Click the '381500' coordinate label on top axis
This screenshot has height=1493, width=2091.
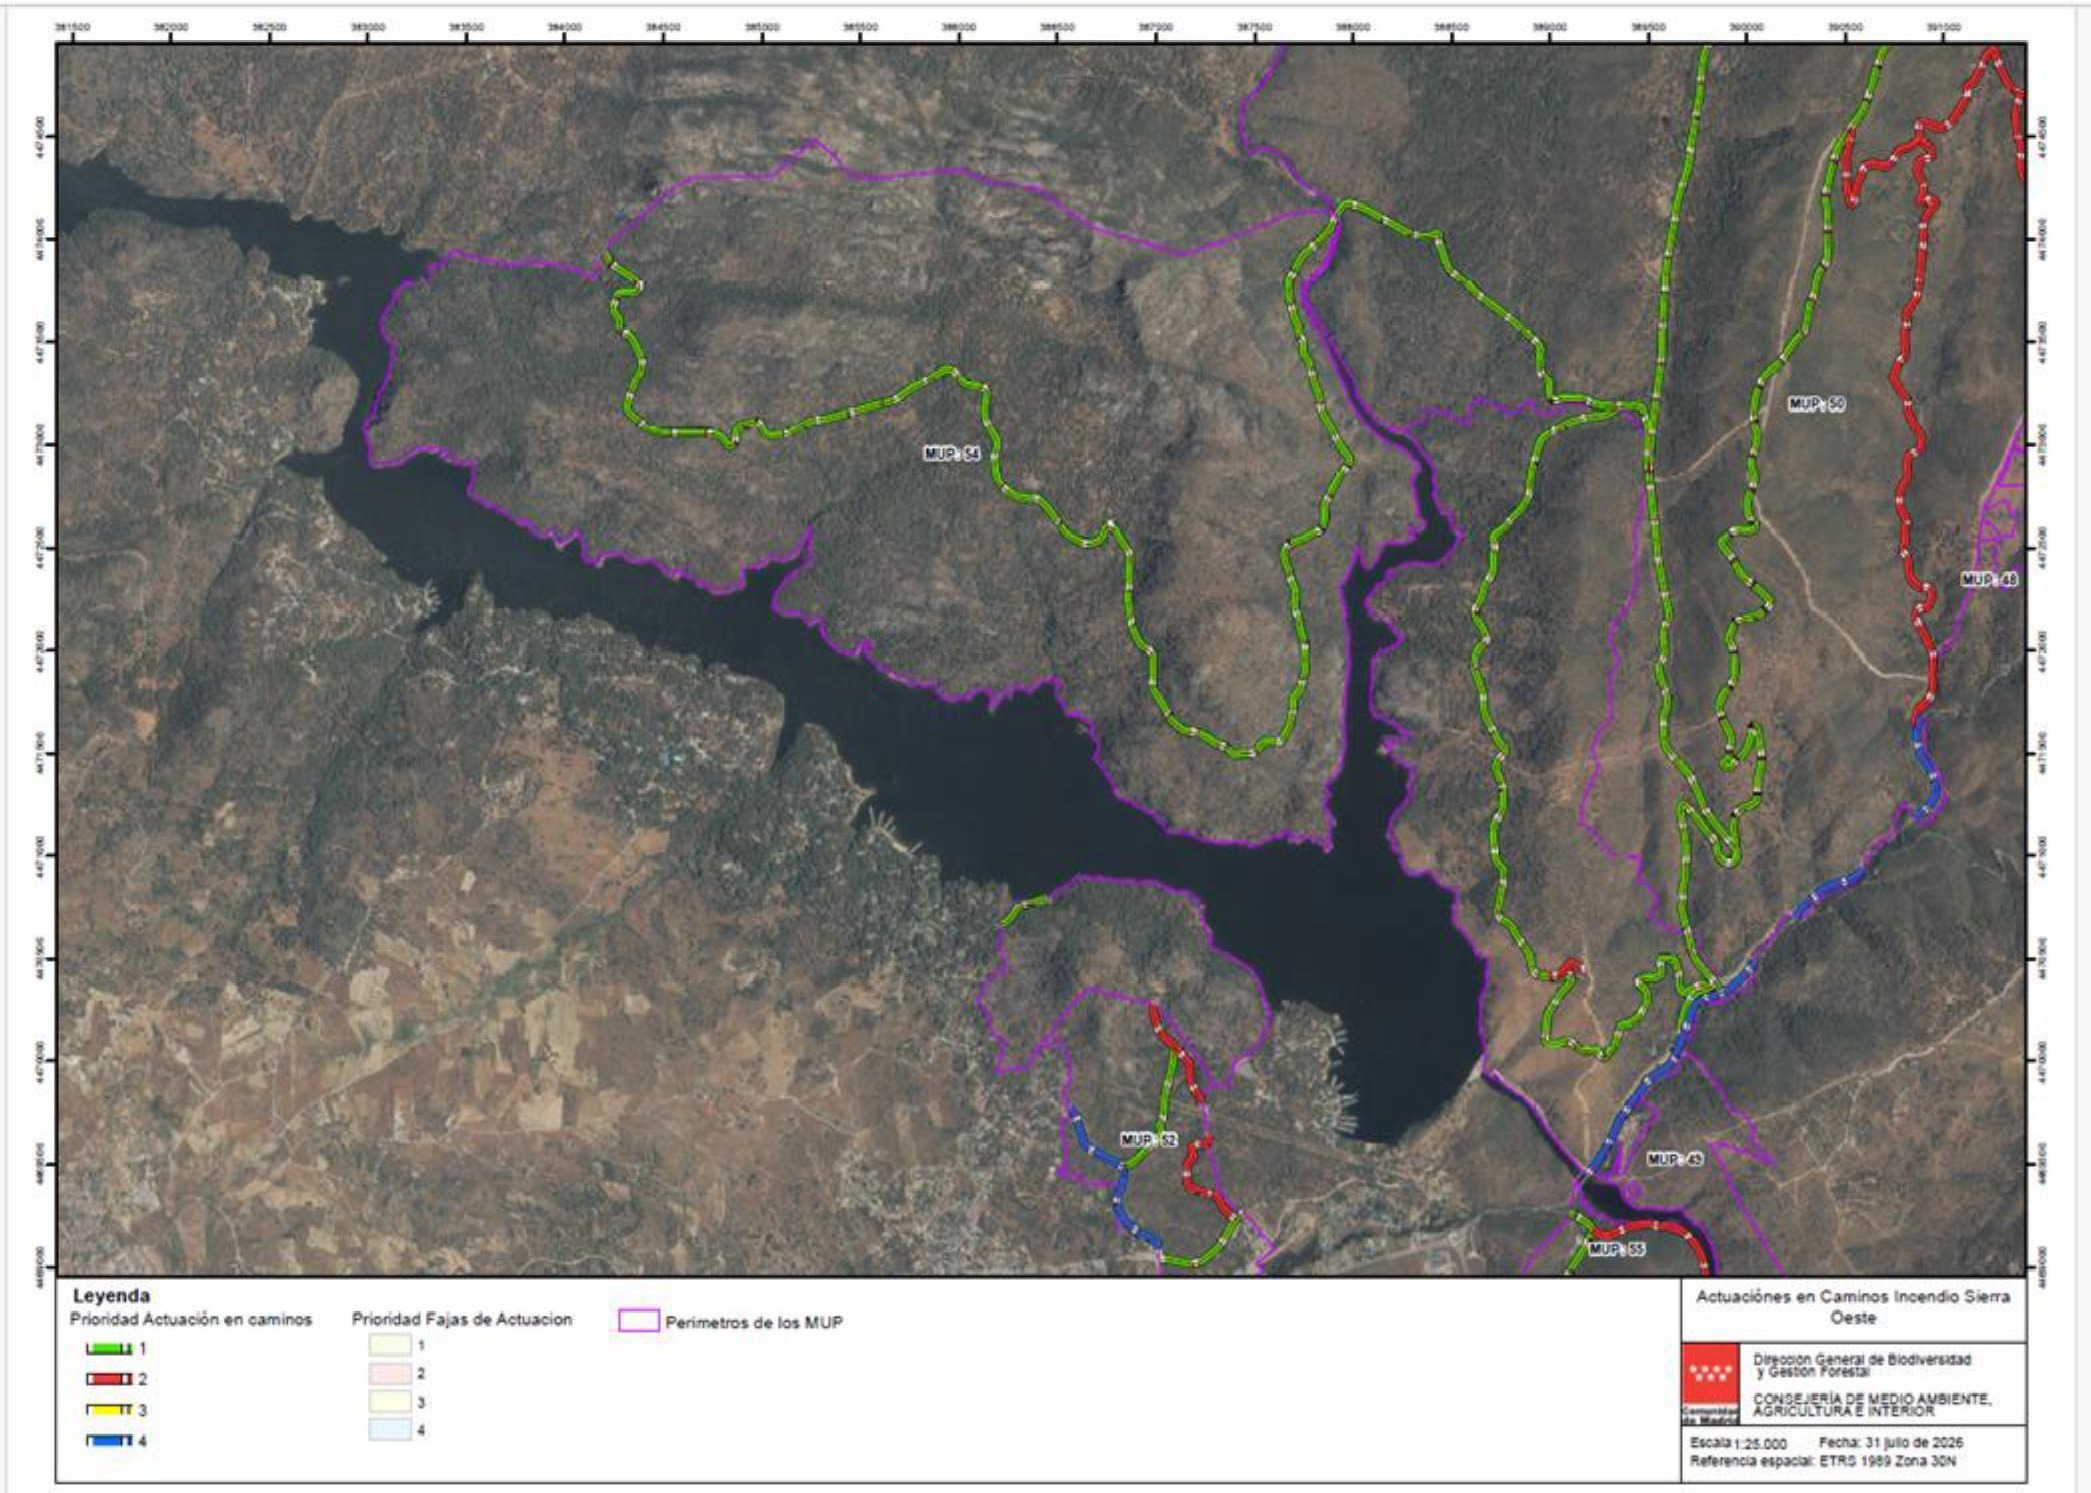(x=72, y=28)
